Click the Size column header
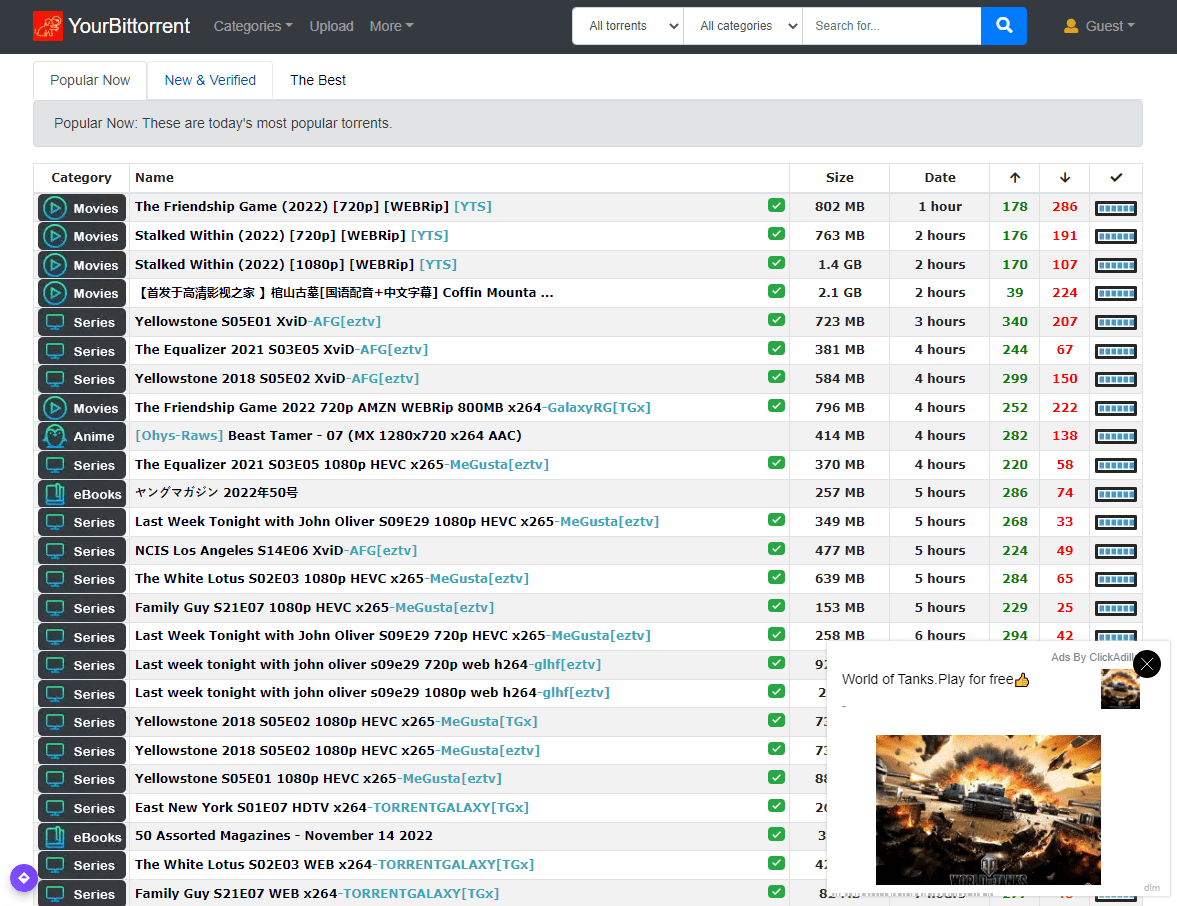The image size is (1177, 906). (x=839, y=178)
